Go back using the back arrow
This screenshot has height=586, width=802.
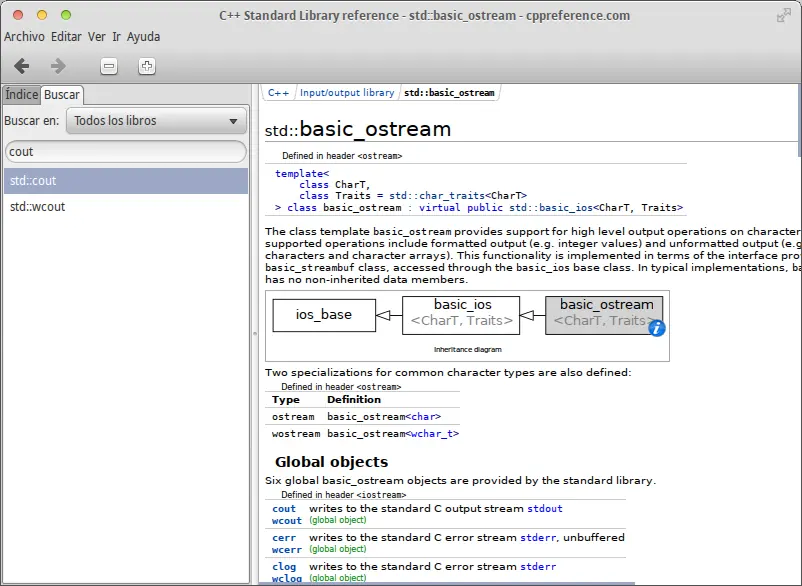click(21, 66)
